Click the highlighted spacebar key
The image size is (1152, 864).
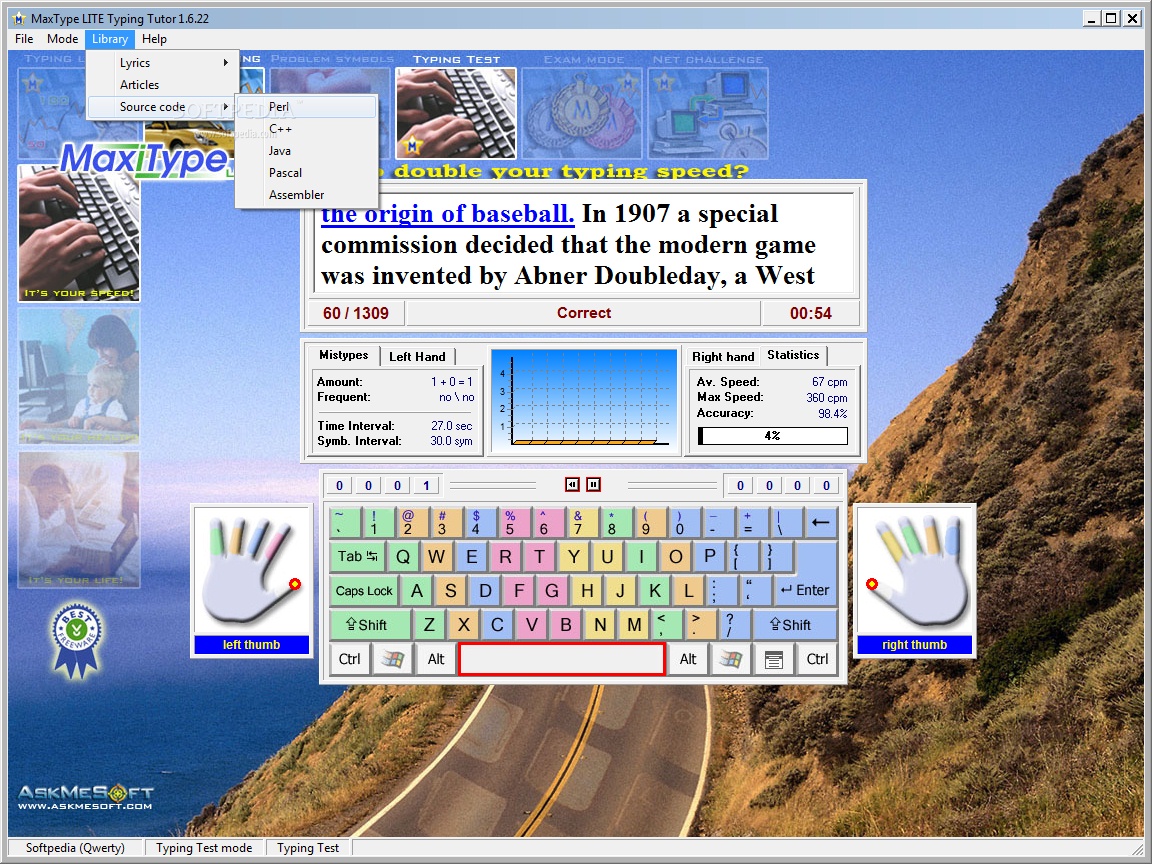pos(562,659)
